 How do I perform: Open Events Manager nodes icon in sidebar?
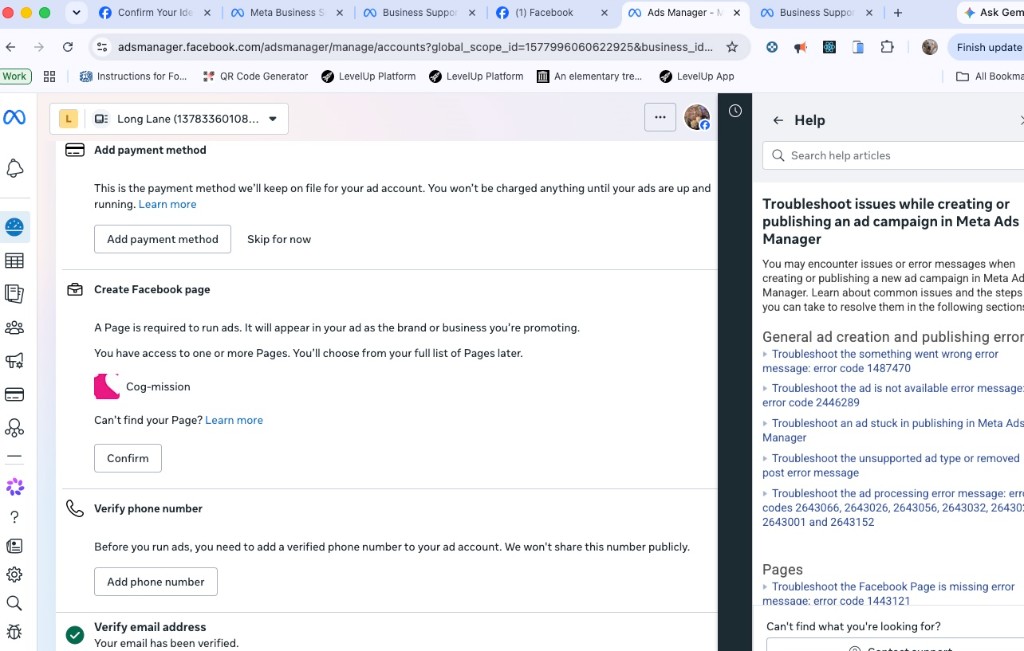coord(14,428)
